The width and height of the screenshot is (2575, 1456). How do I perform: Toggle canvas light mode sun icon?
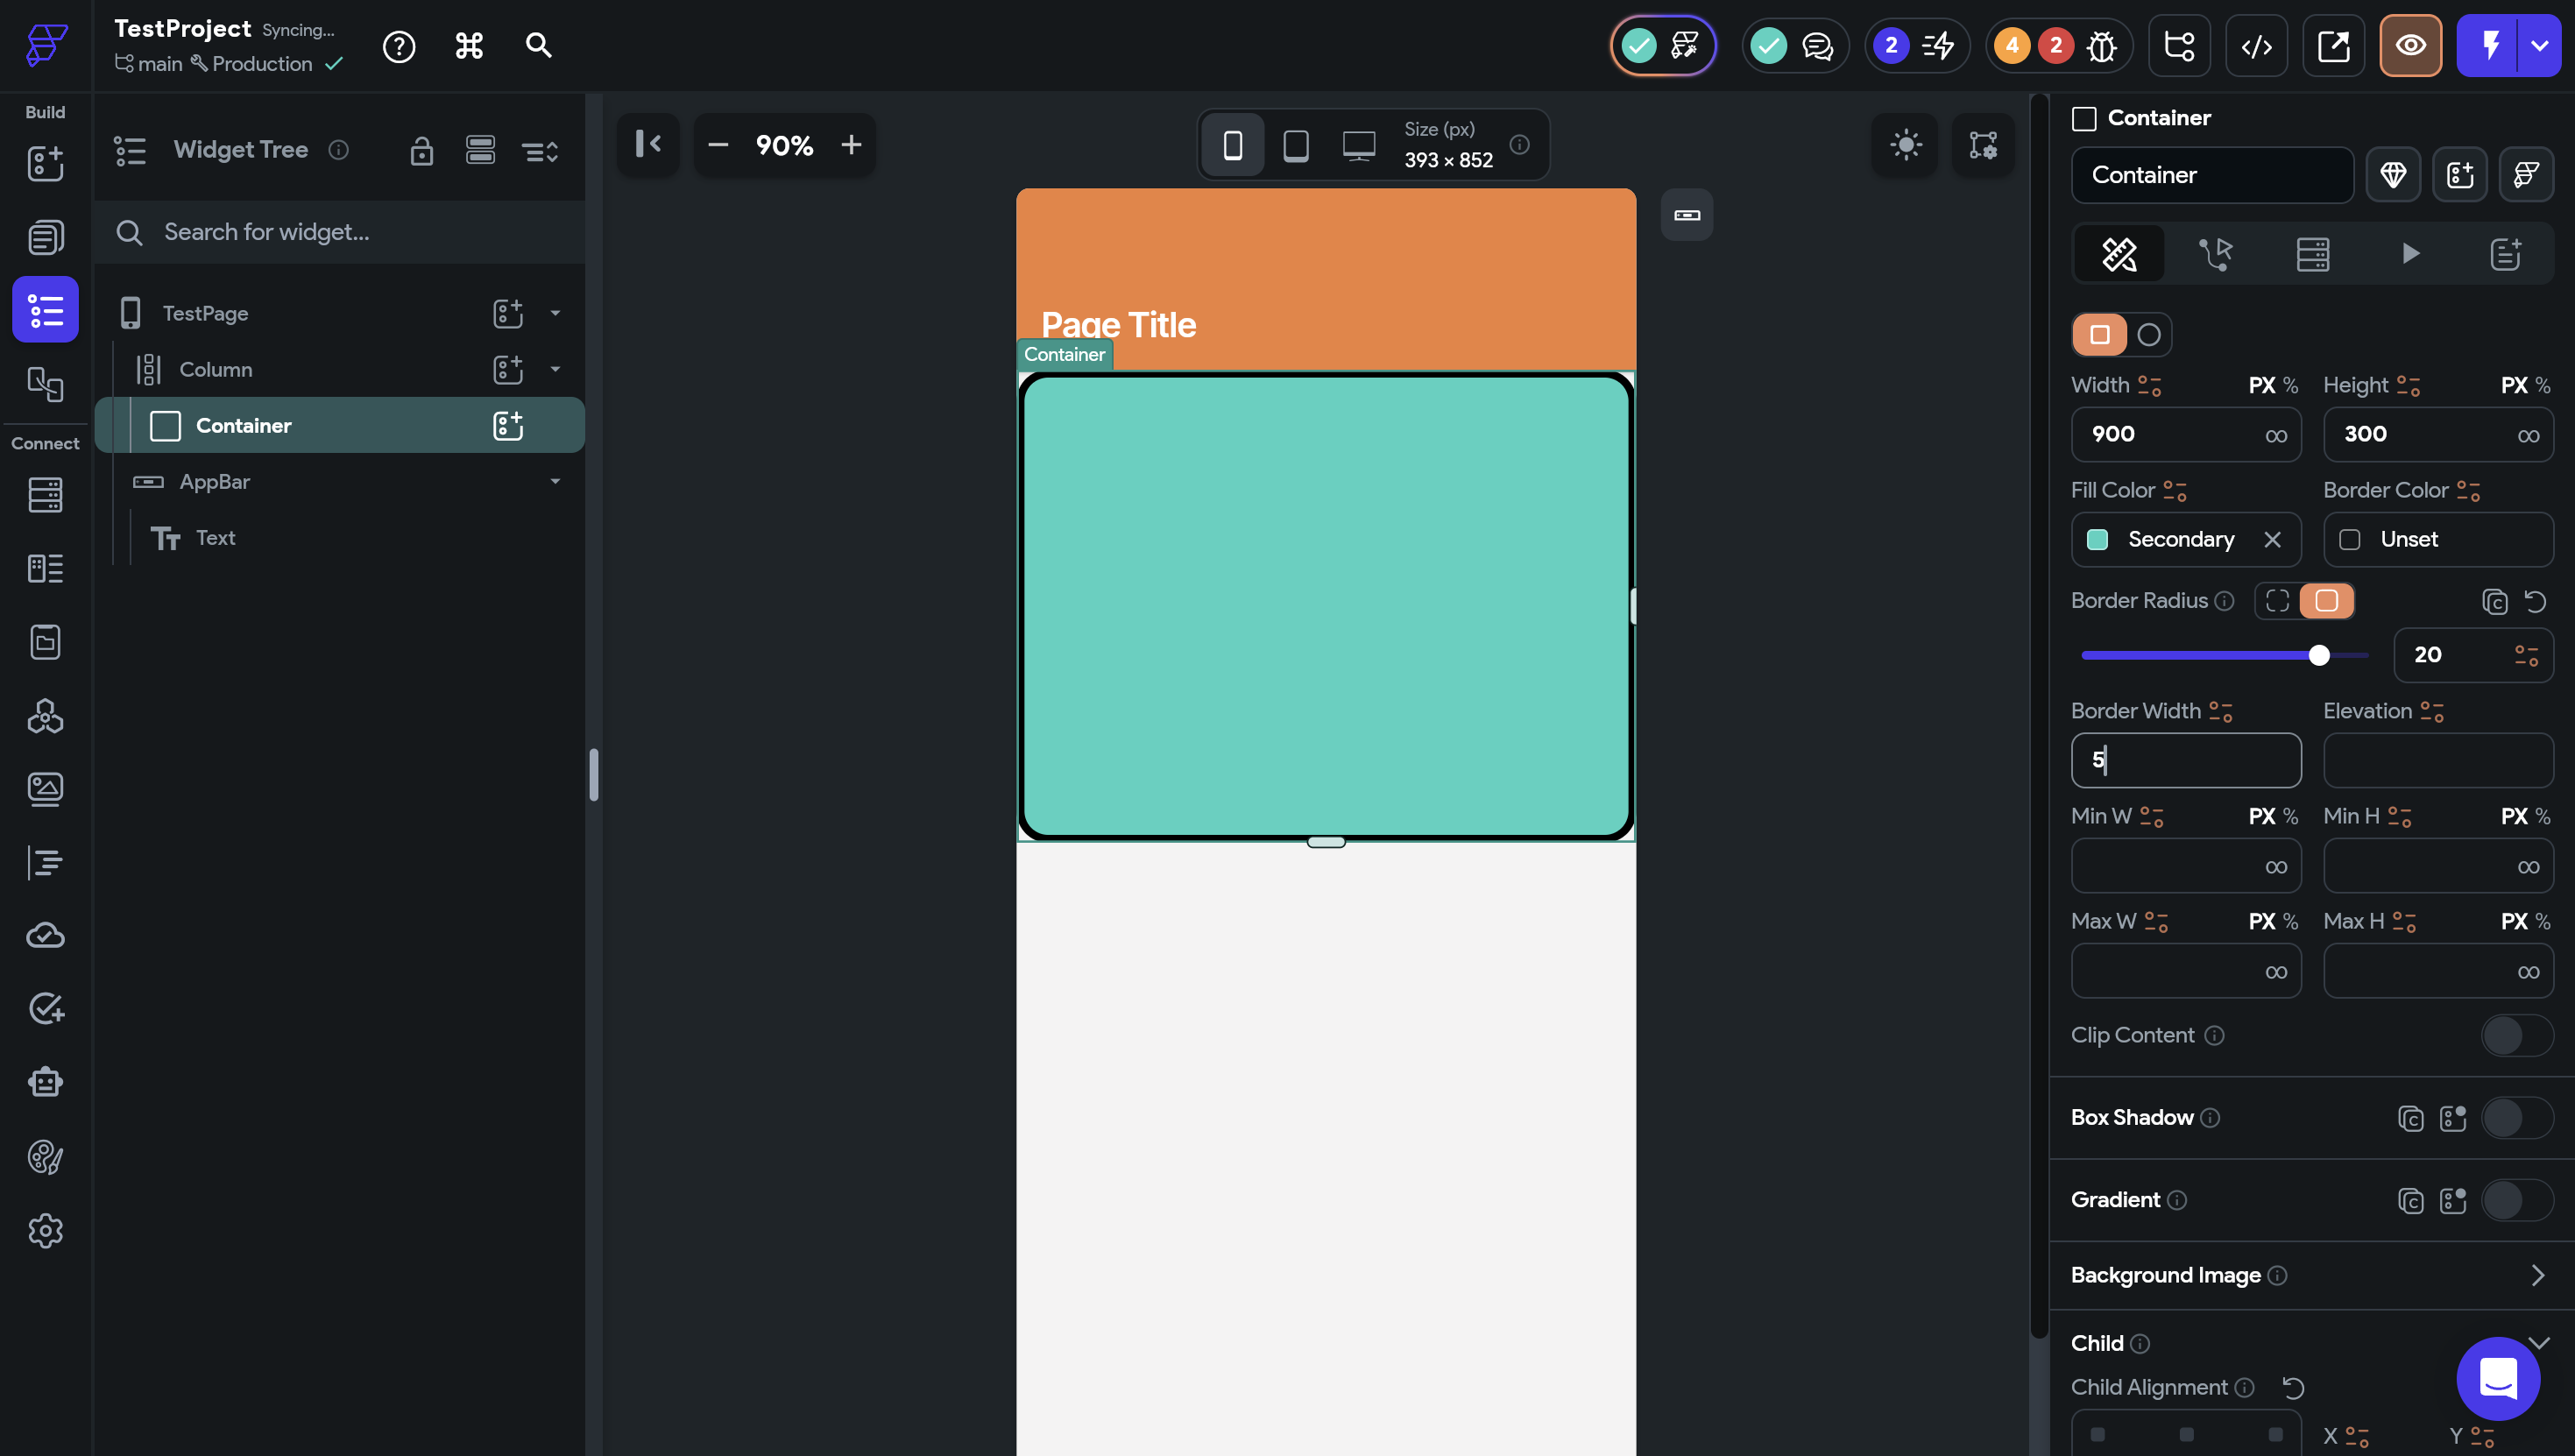click(x=1905, y=145)
